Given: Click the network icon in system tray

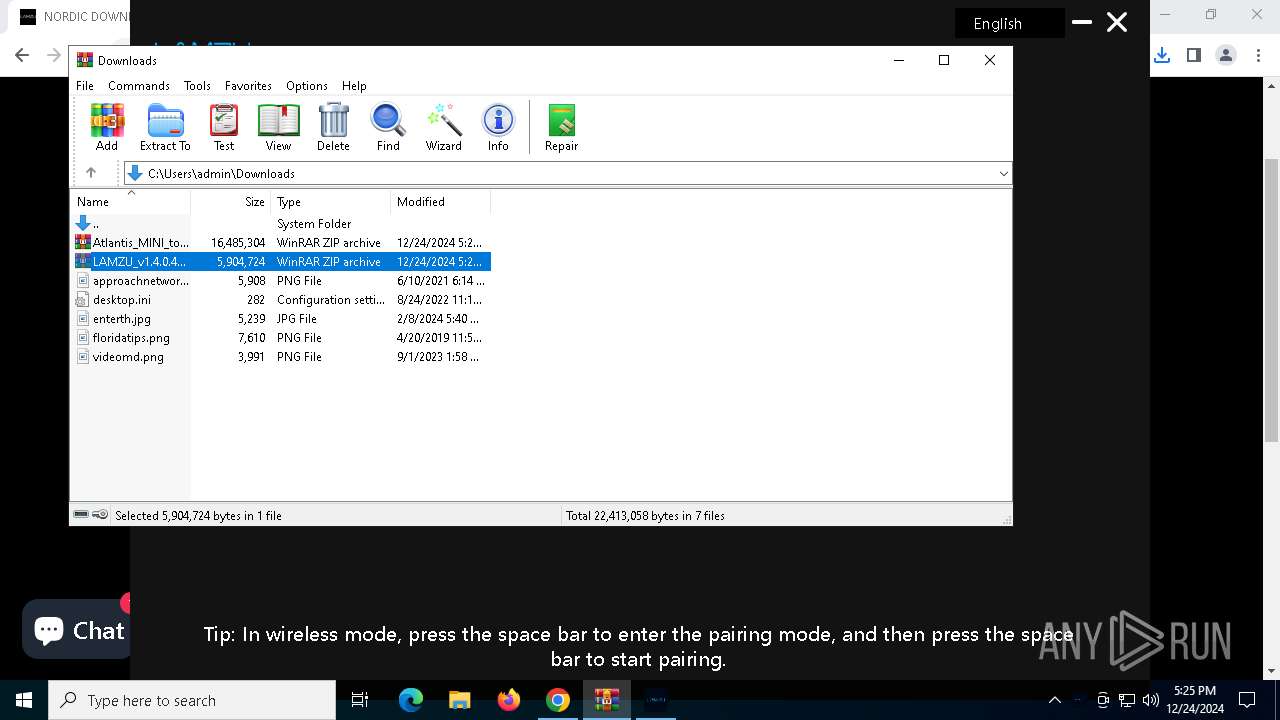Looking at the screenshot, I should 1127,700.
